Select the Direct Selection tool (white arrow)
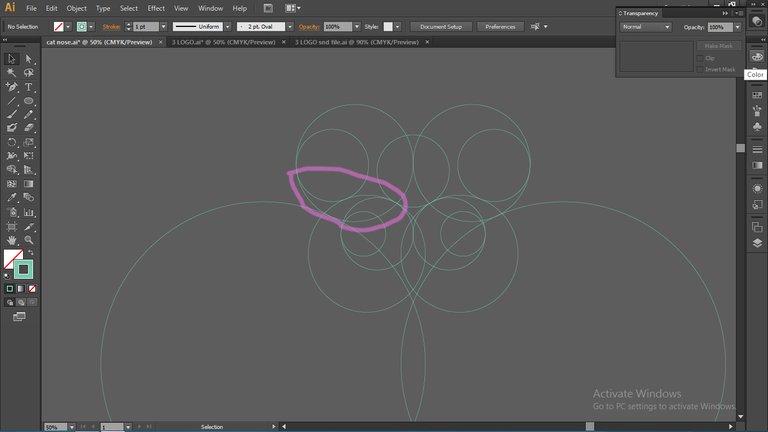The width and height of the screenshot is (768, 432). pyautogui.click(x=28, y=59)
